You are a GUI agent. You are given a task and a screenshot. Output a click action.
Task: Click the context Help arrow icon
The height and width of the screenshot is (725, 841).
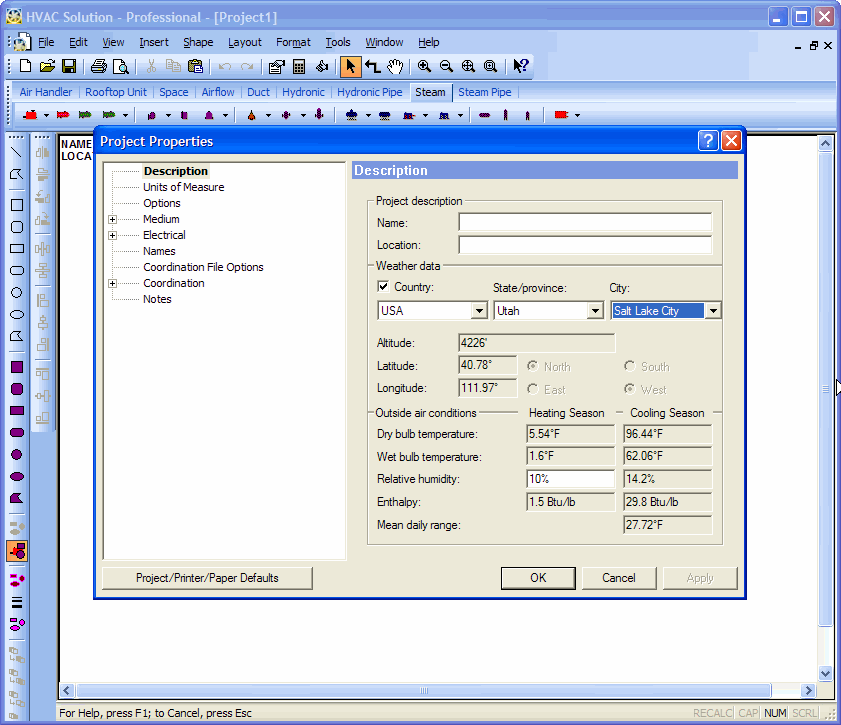click(520, 66)
